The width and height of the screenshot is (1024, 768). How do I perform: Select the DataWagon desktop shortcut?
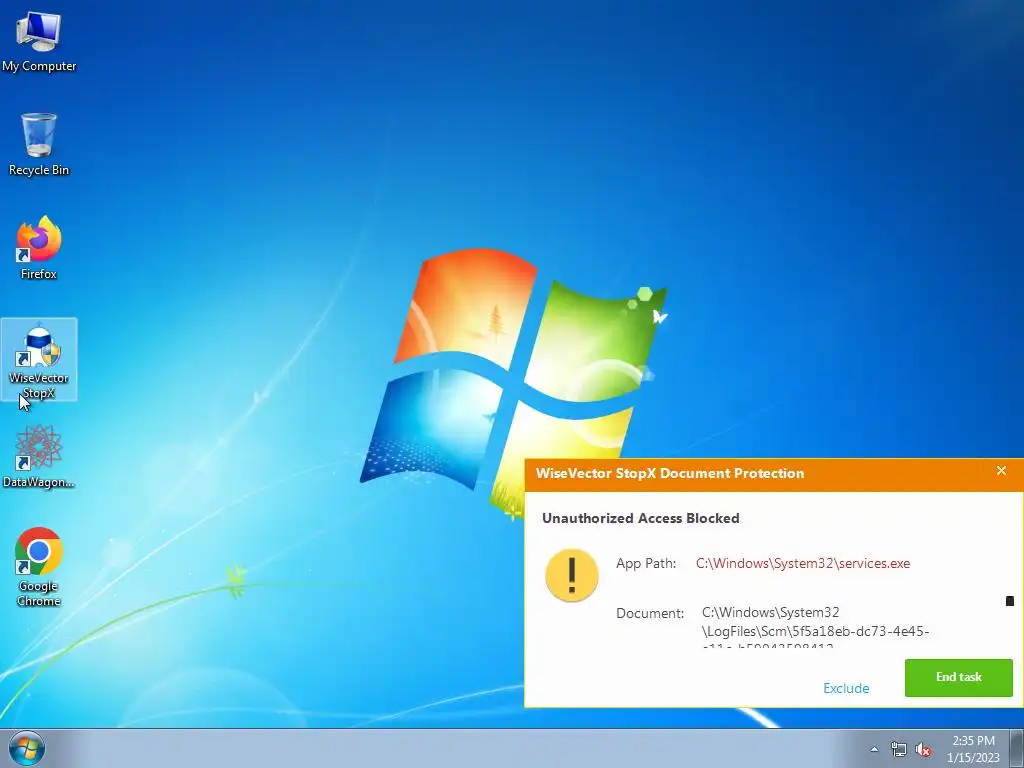tap(39, 457)
